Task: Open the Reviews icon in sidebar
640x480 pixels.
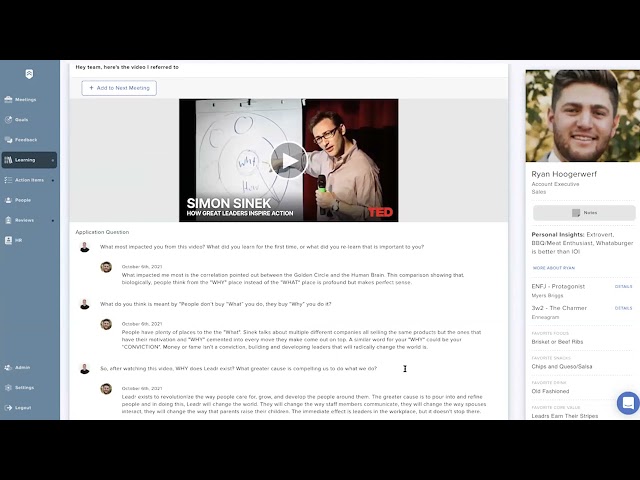Action: [x=8, y=220]
